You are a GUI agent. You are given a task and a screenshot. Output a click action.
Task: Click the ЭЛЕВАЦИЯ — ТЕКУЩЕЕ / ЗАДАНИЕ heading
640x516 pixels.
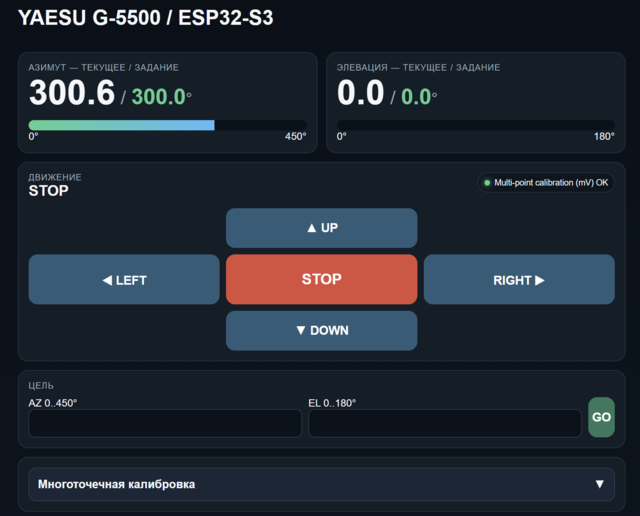click(x=418, y=67)
